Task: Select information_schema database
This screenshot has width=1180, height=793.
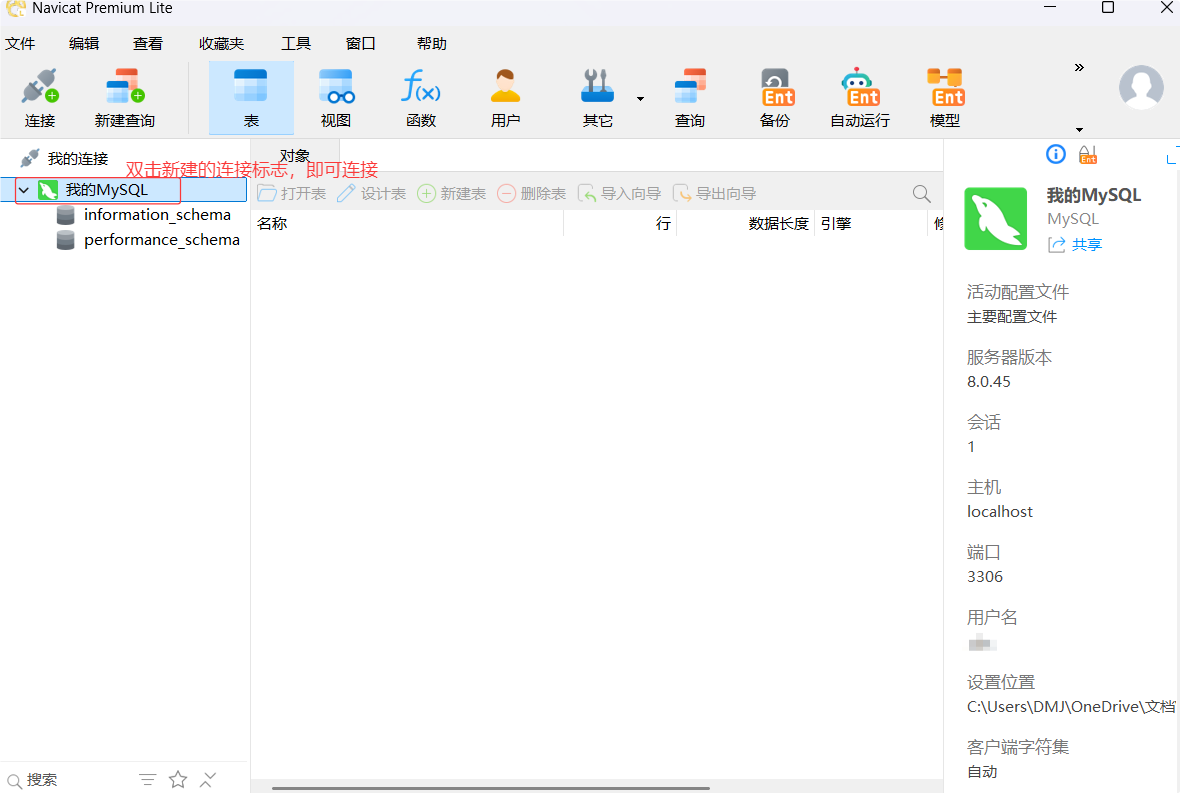Action: [x=157, y=215]
